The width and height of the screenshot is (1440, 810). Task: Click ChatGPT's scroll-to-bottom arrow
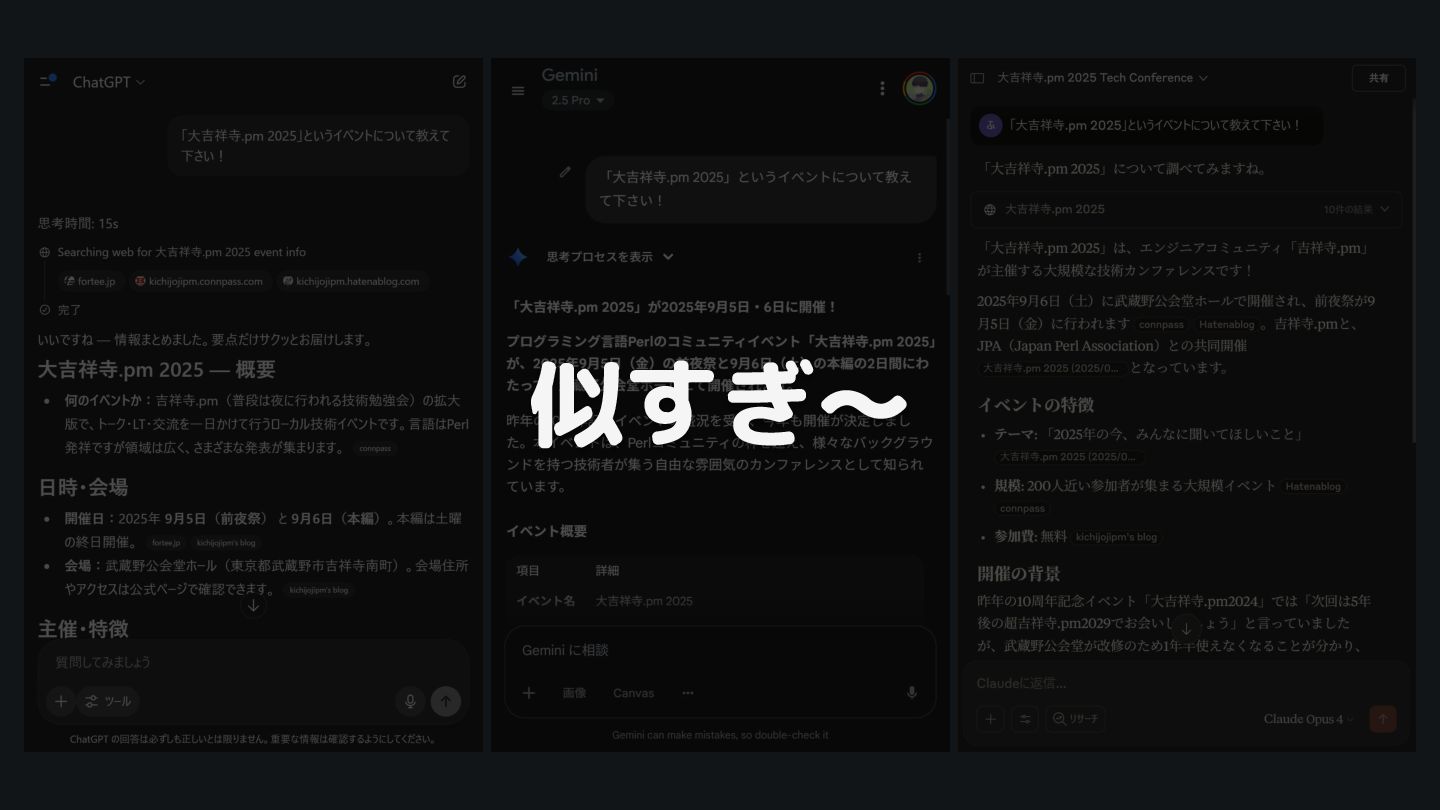253,606
